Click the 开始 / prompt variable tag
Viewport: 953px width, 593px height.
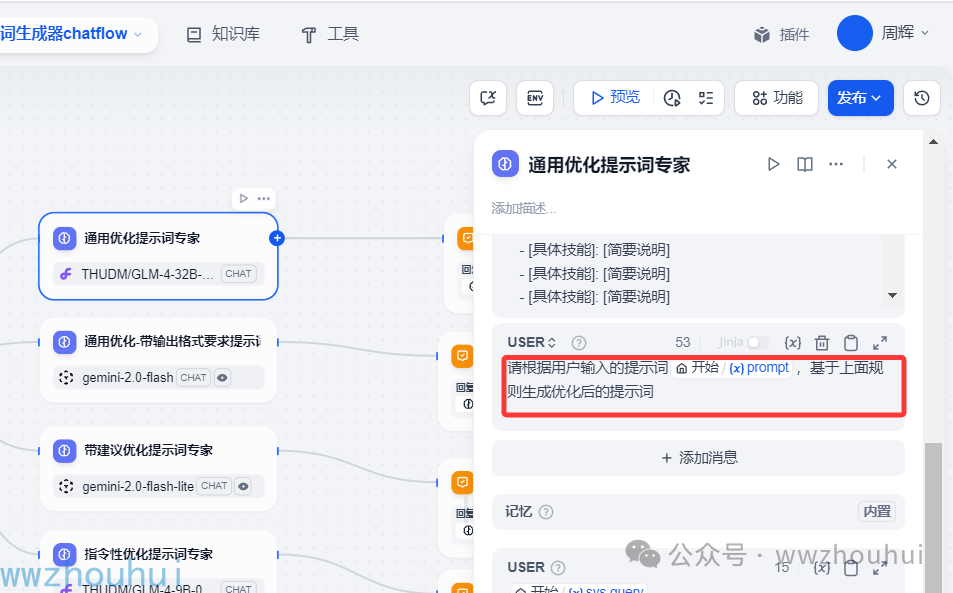click(732, 368)
